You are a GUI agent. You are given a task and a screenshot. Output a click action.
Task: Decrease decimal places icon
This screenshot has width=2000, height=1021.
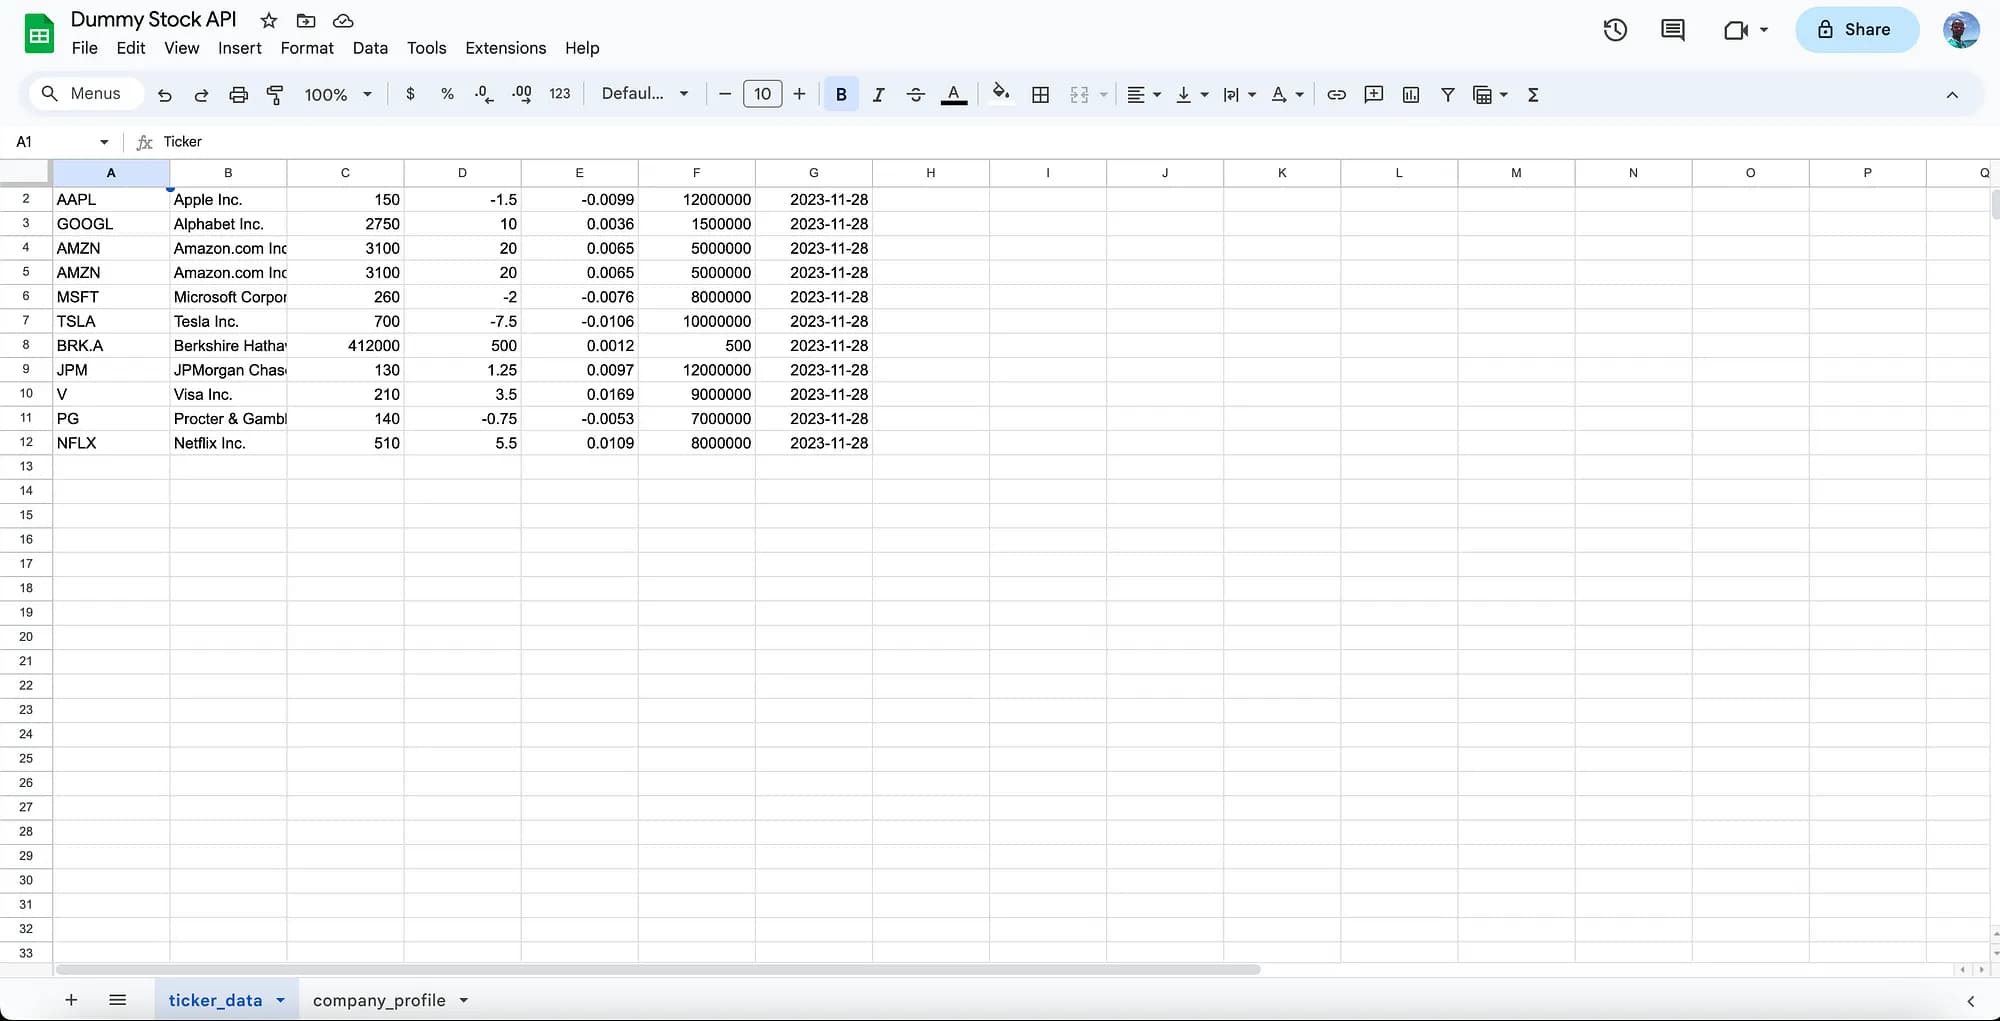[484, 94]
